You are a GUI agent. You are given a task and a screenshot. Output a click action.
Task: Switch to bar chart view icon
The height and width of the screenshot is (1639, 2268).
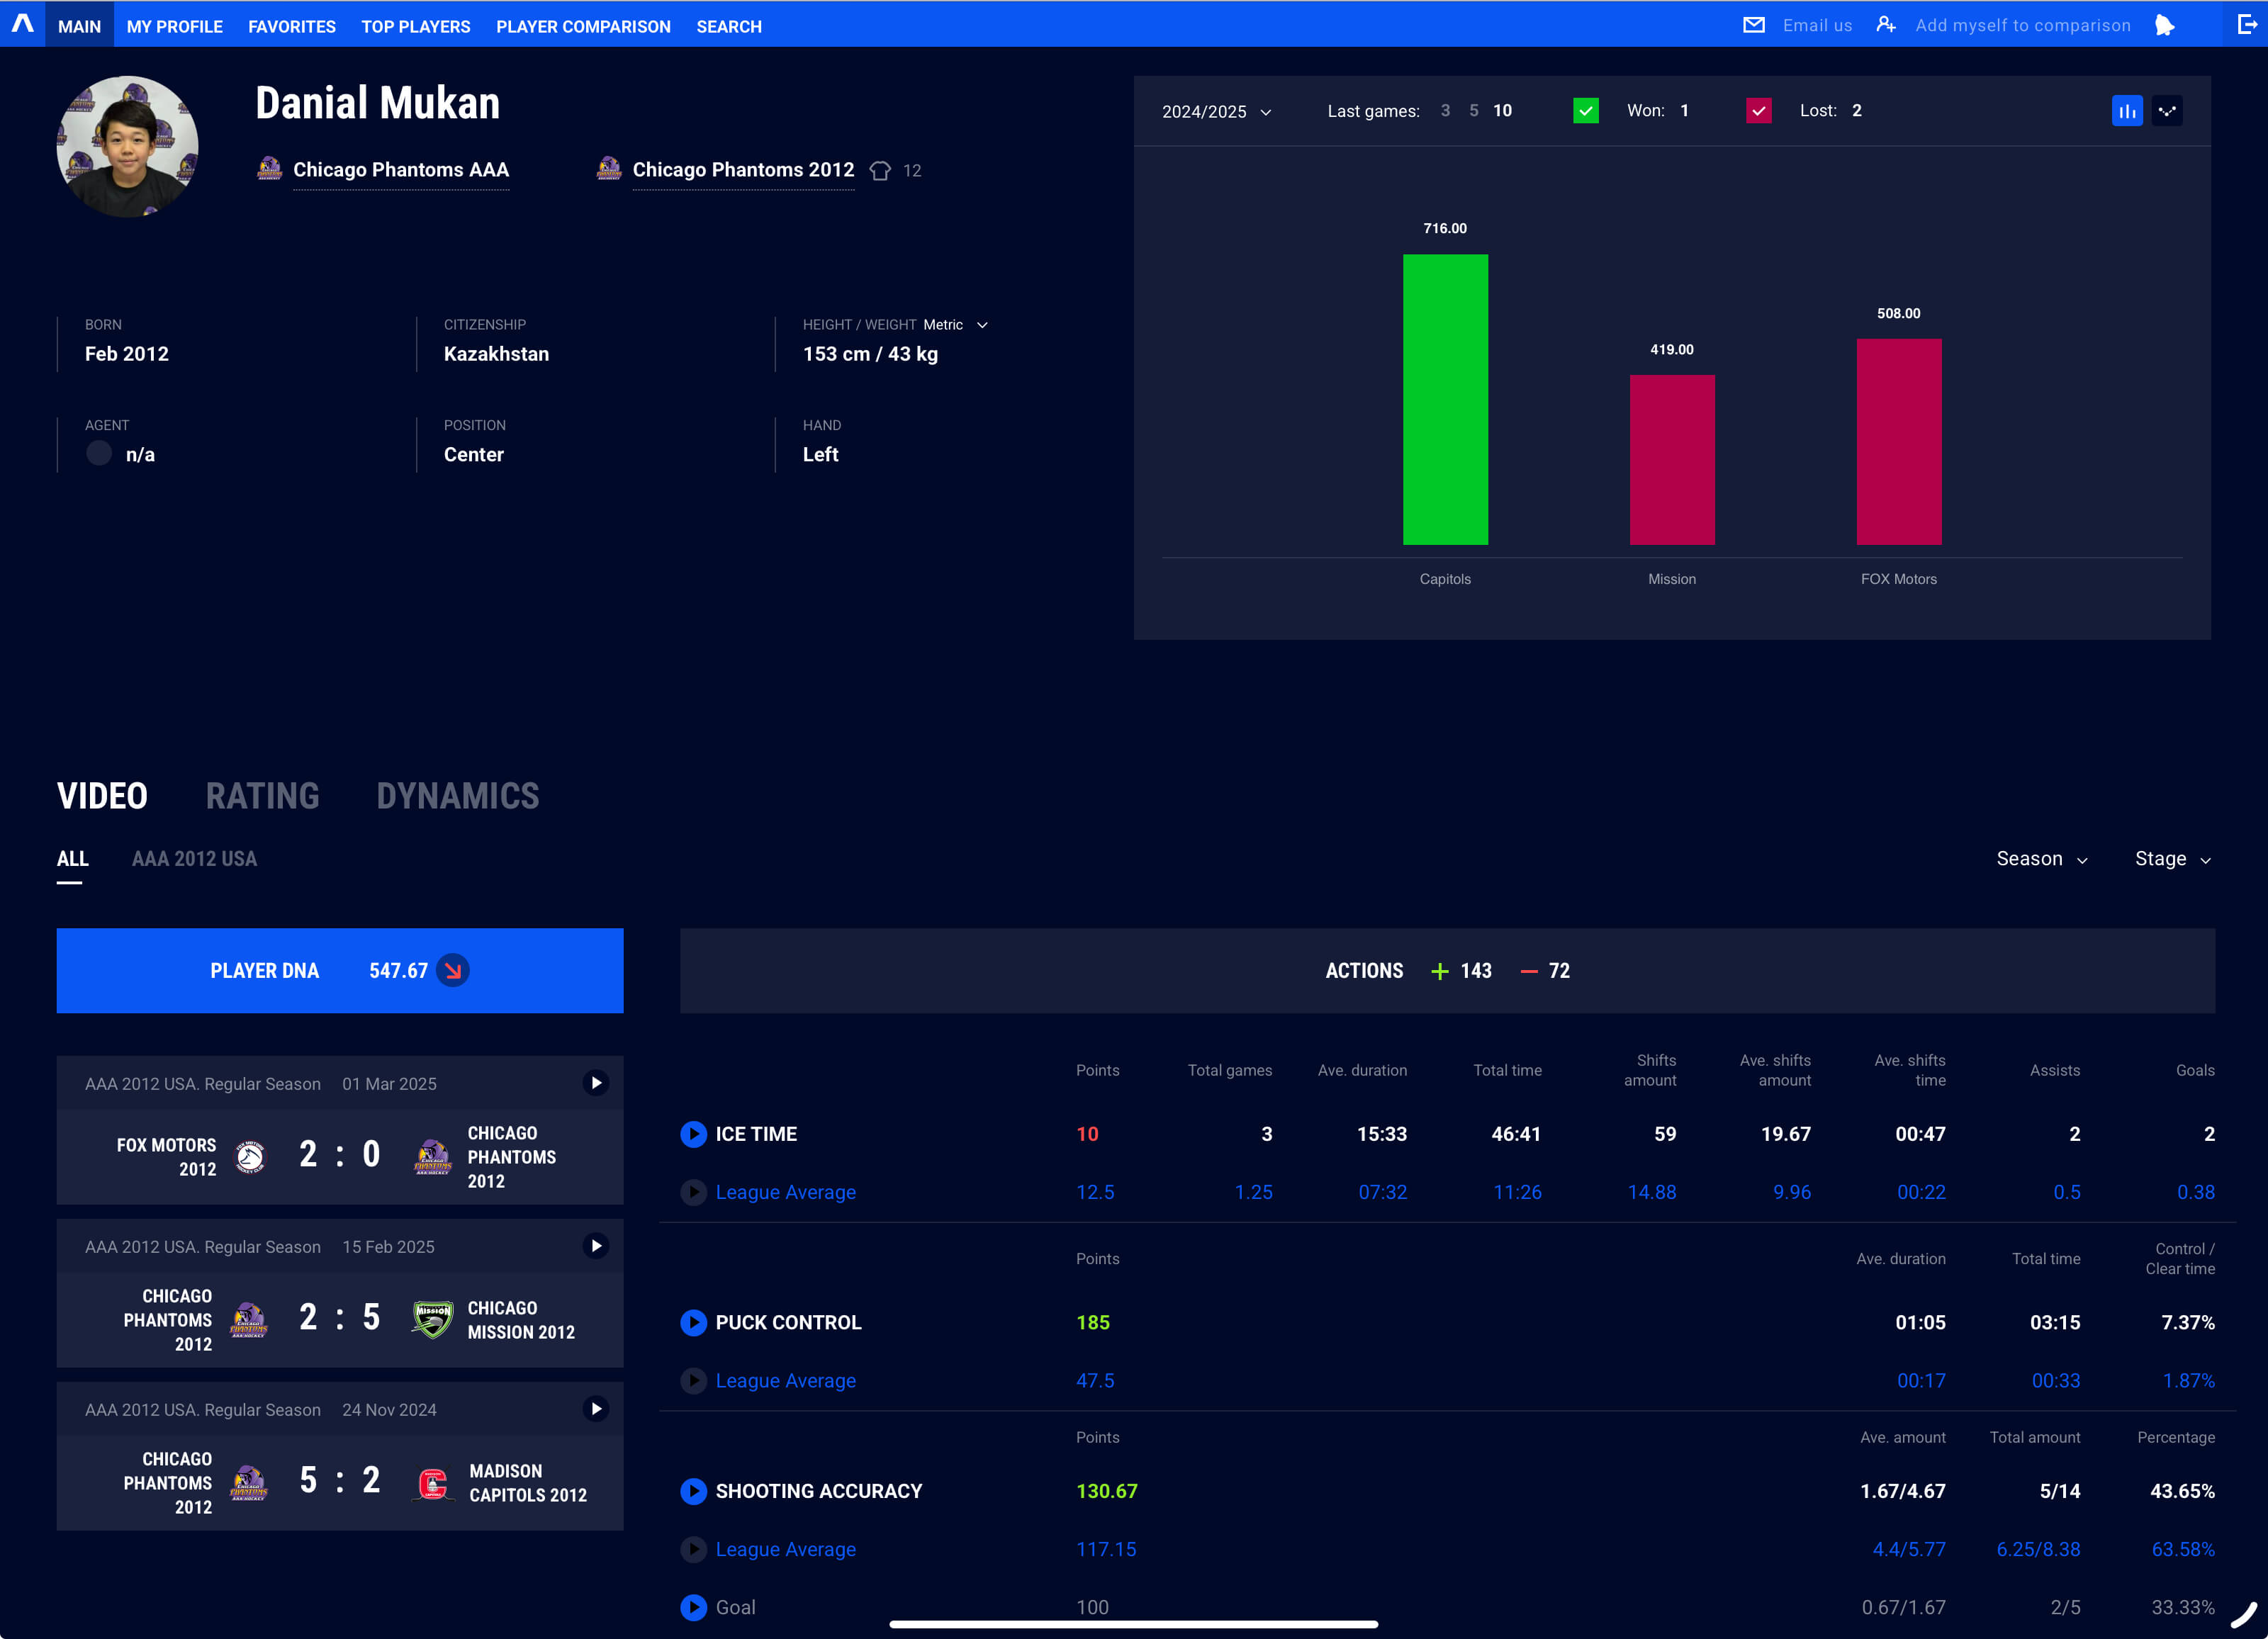[x=2126, y=111]
